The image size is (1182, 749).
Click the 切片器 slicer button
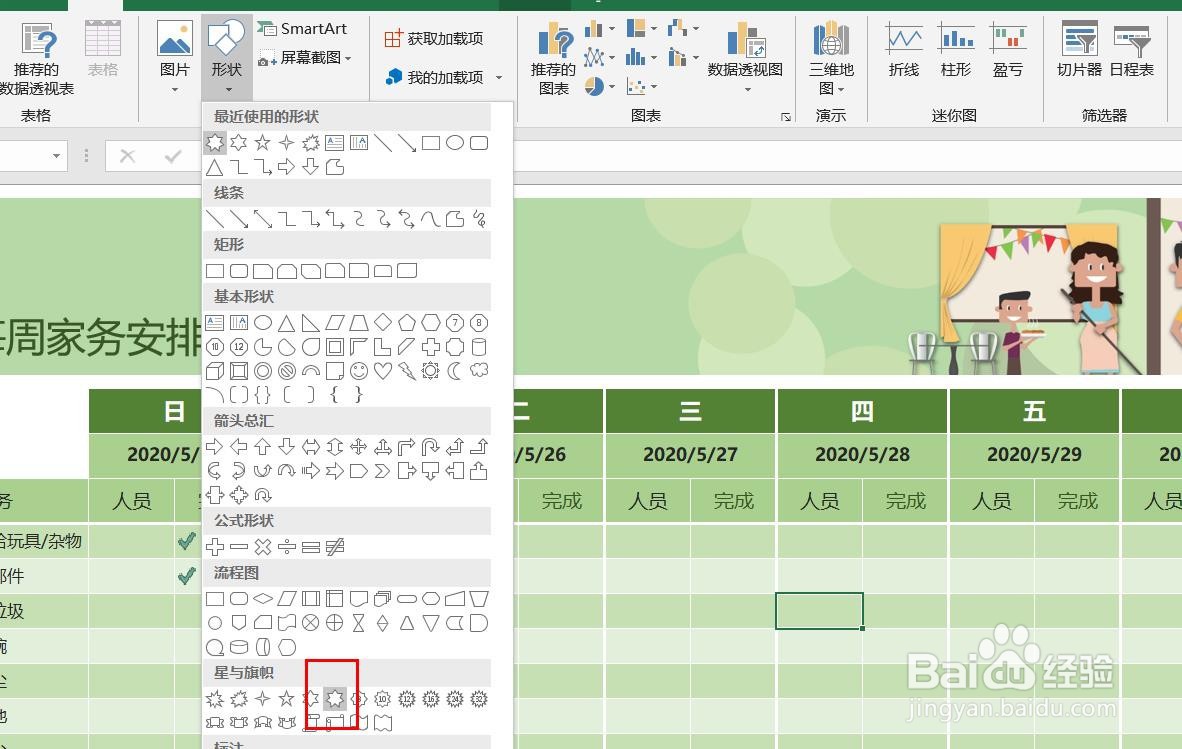point(1079,50)
